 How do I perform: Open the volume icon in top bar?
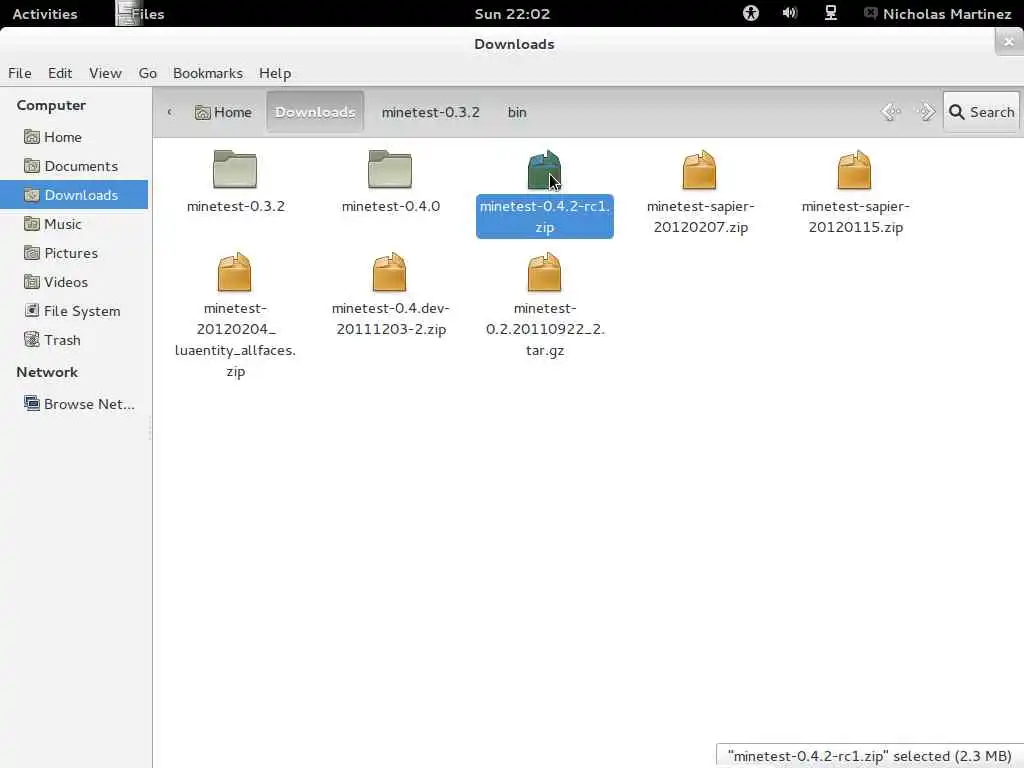(790, 13)
